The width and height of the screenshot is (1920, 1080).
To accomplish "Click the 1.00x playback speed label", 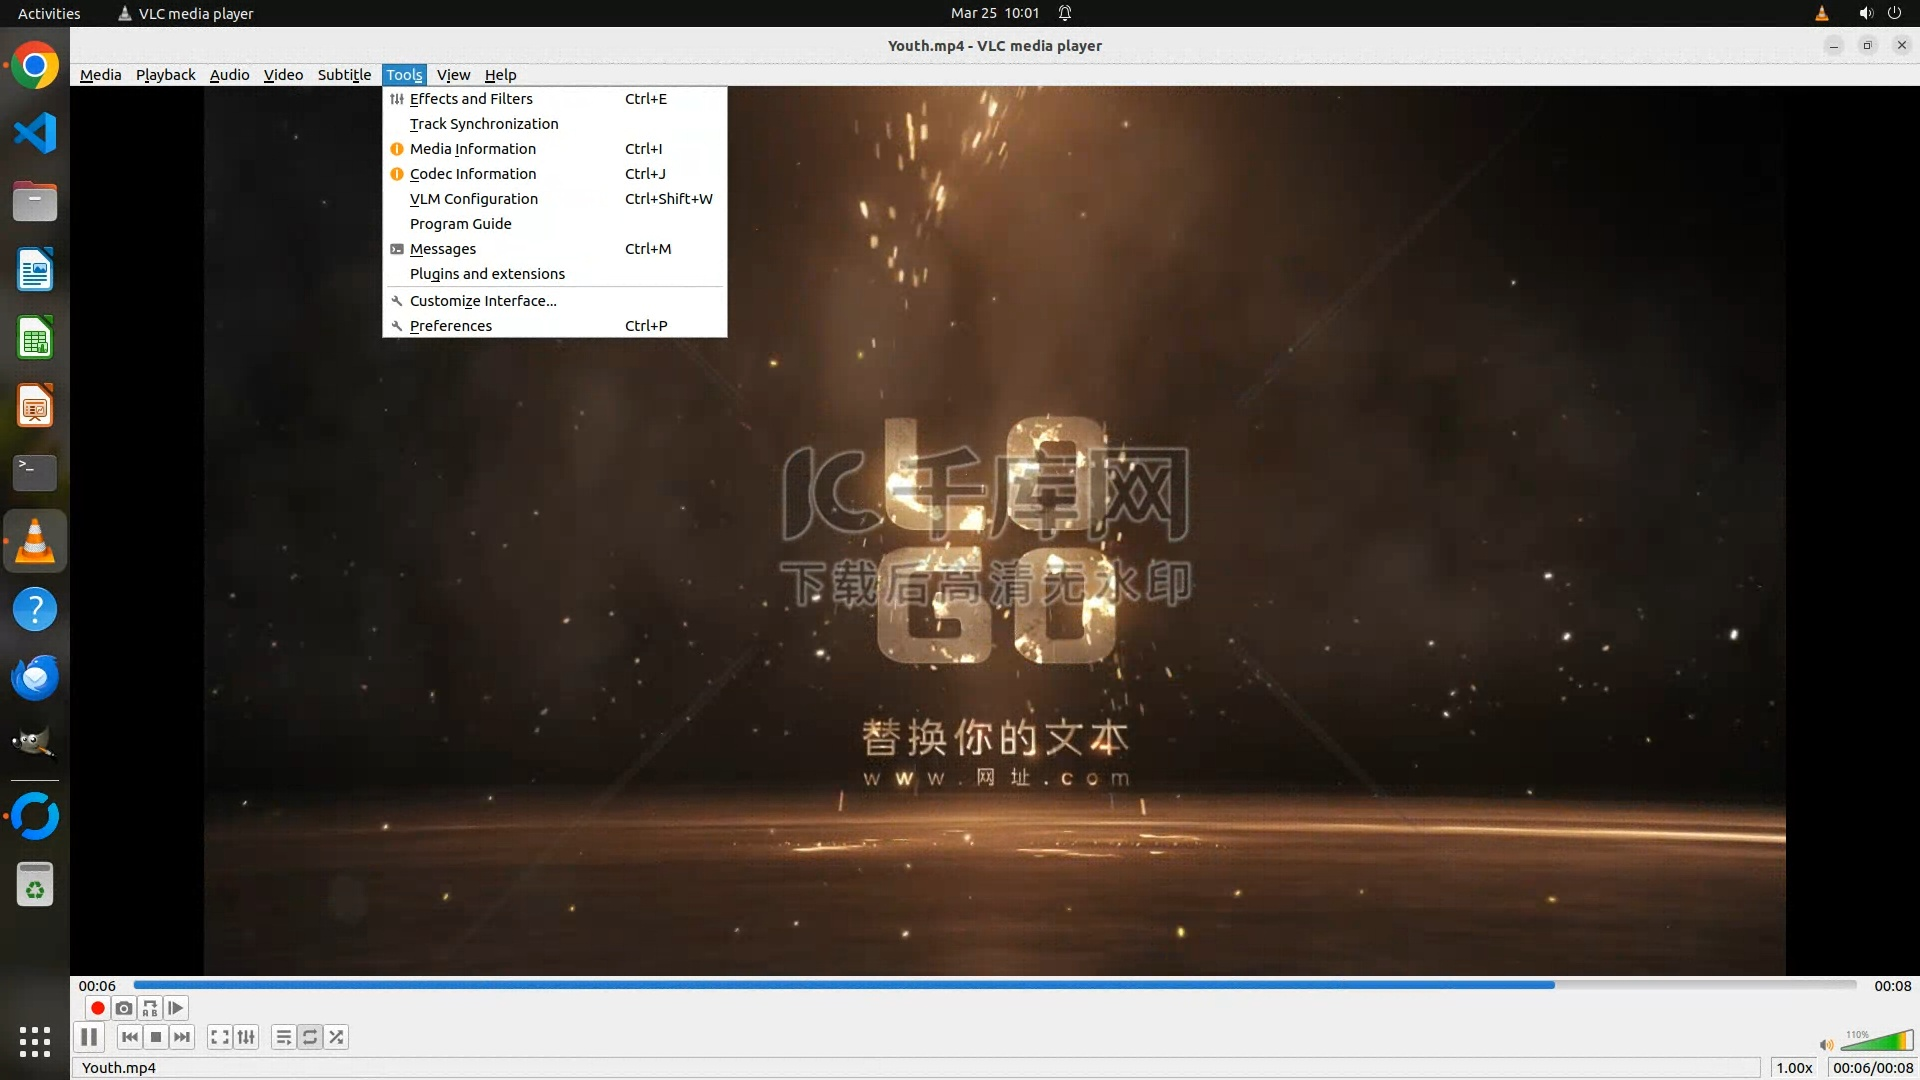I will click(x=1794, y=1067).
